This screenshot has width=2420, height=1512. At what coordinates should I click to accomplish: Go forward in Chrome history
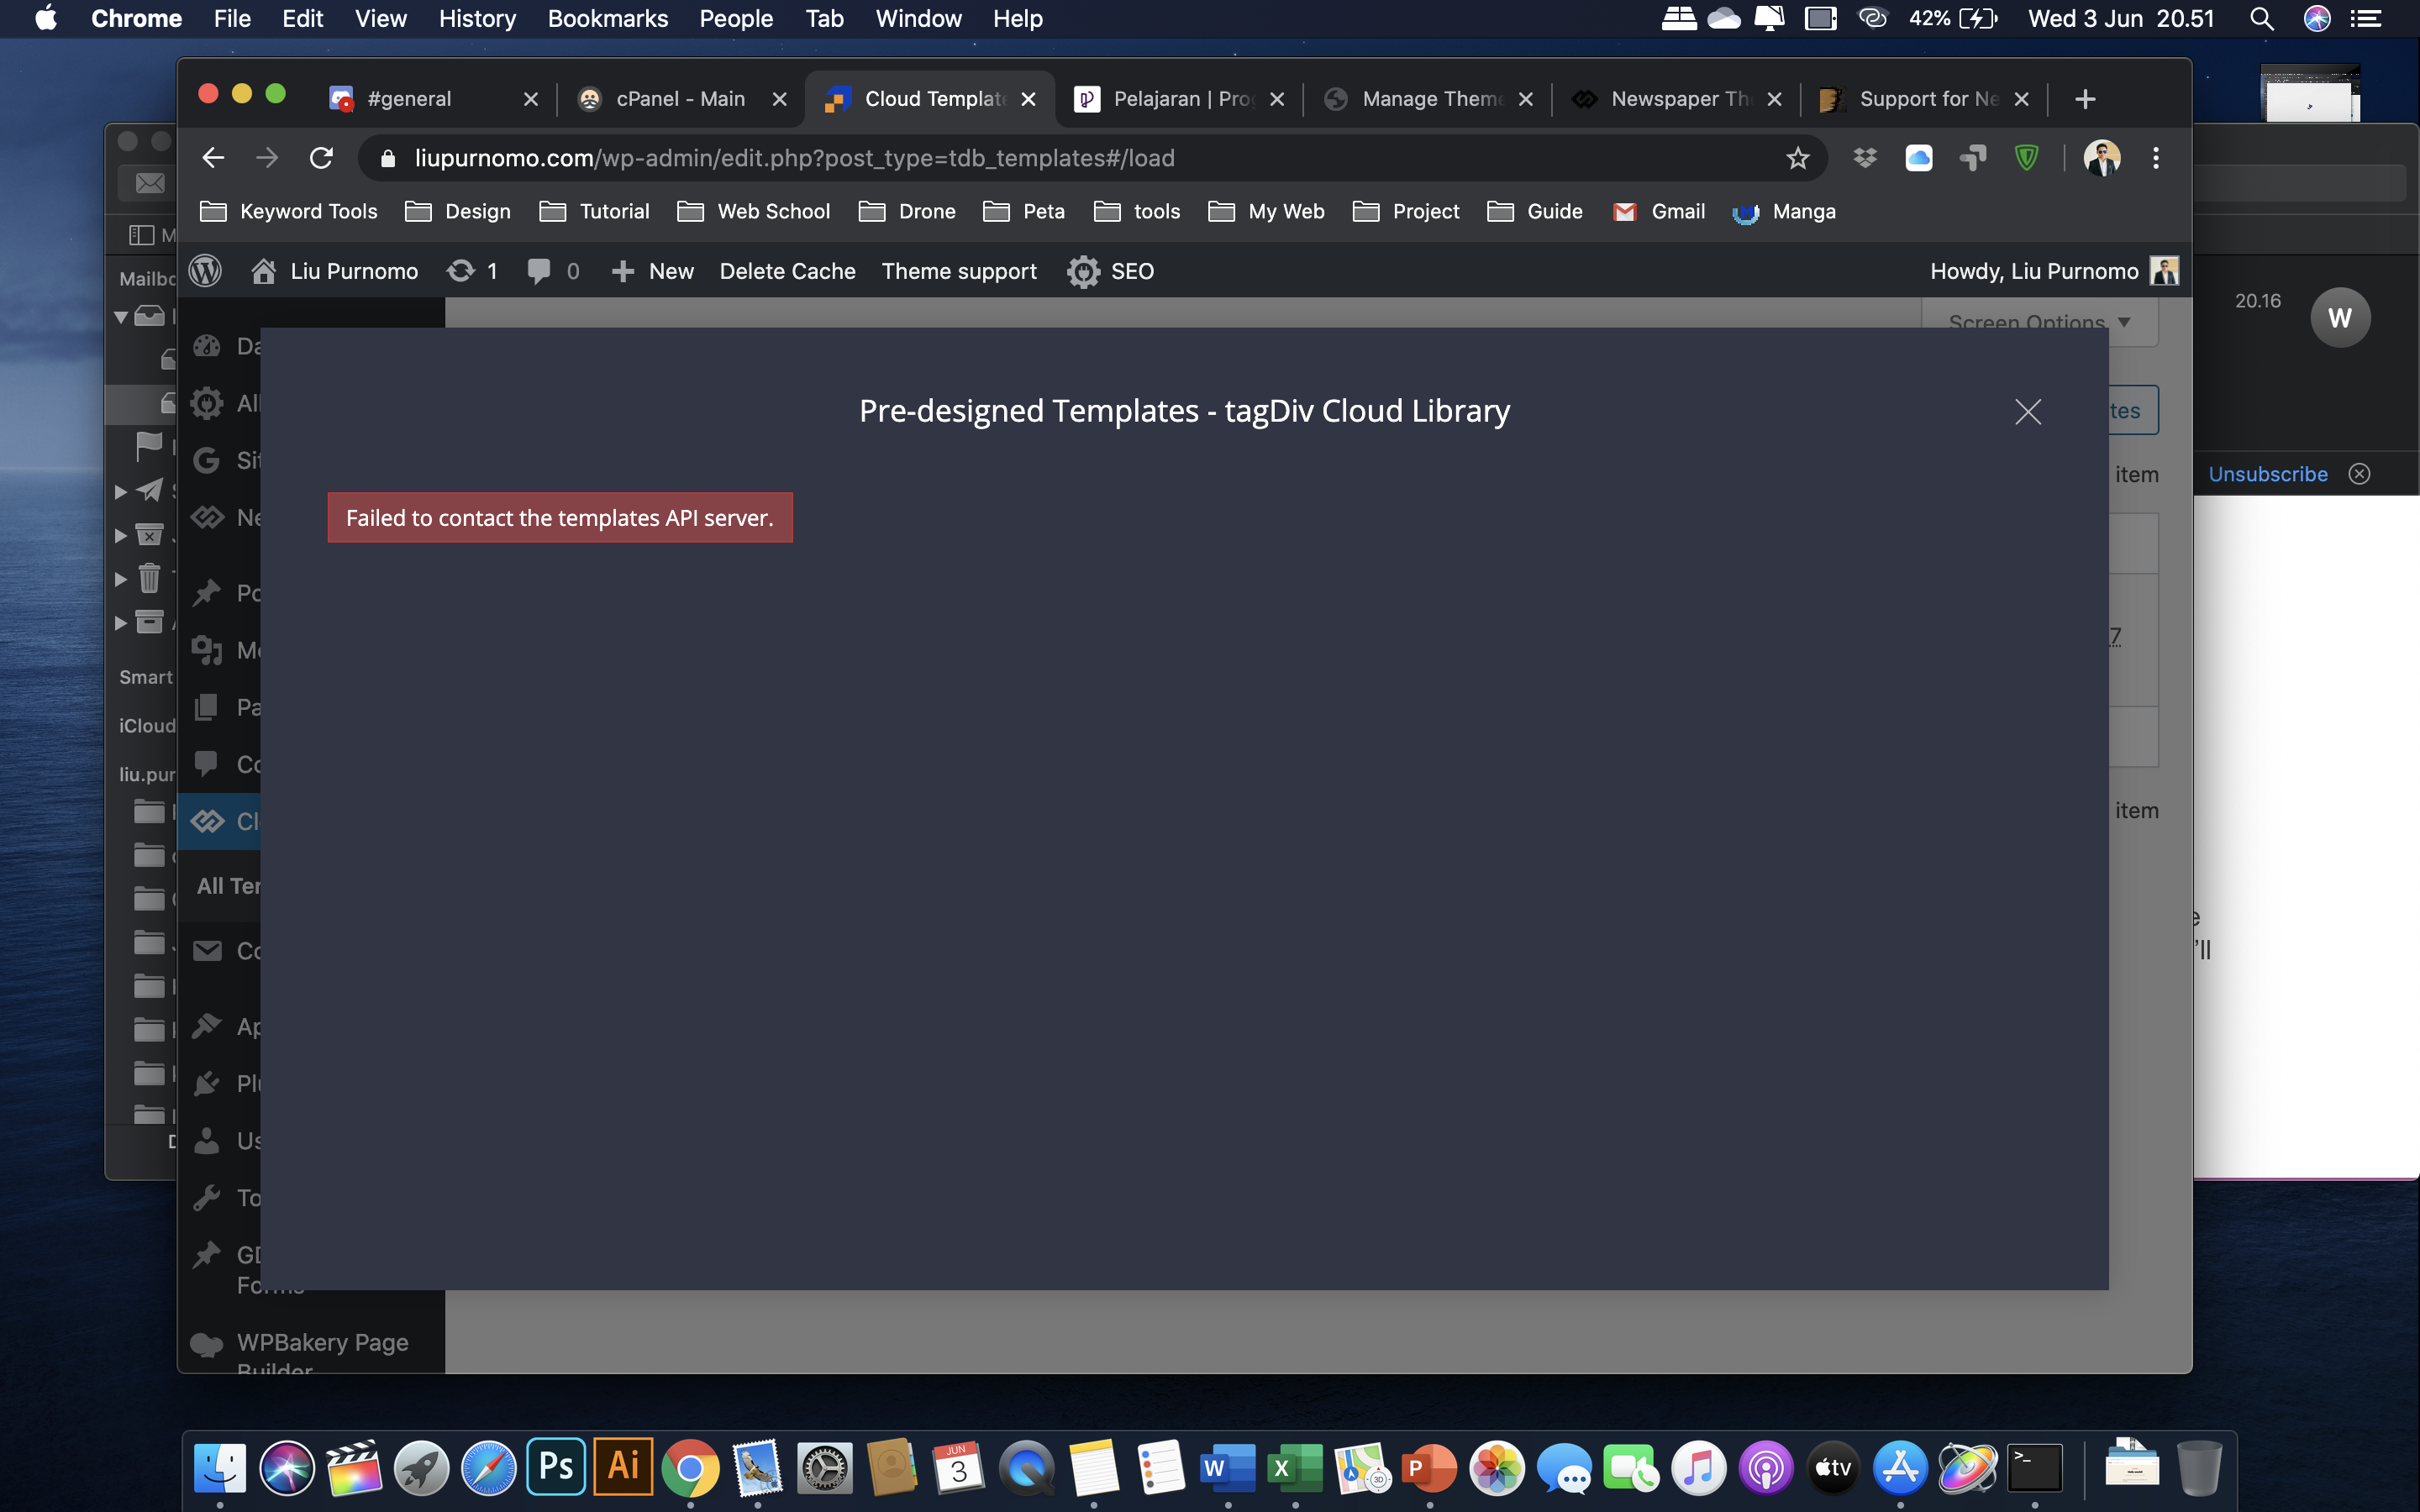point(267,158)
